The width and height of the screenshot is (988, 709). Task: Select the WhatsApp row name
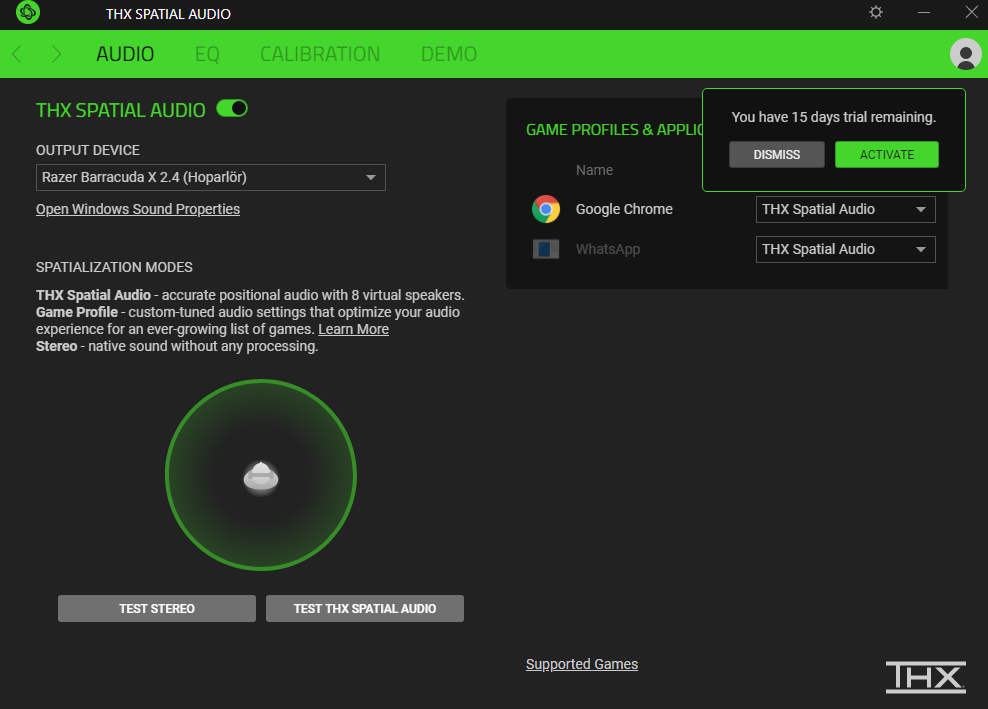click(607, 249)
